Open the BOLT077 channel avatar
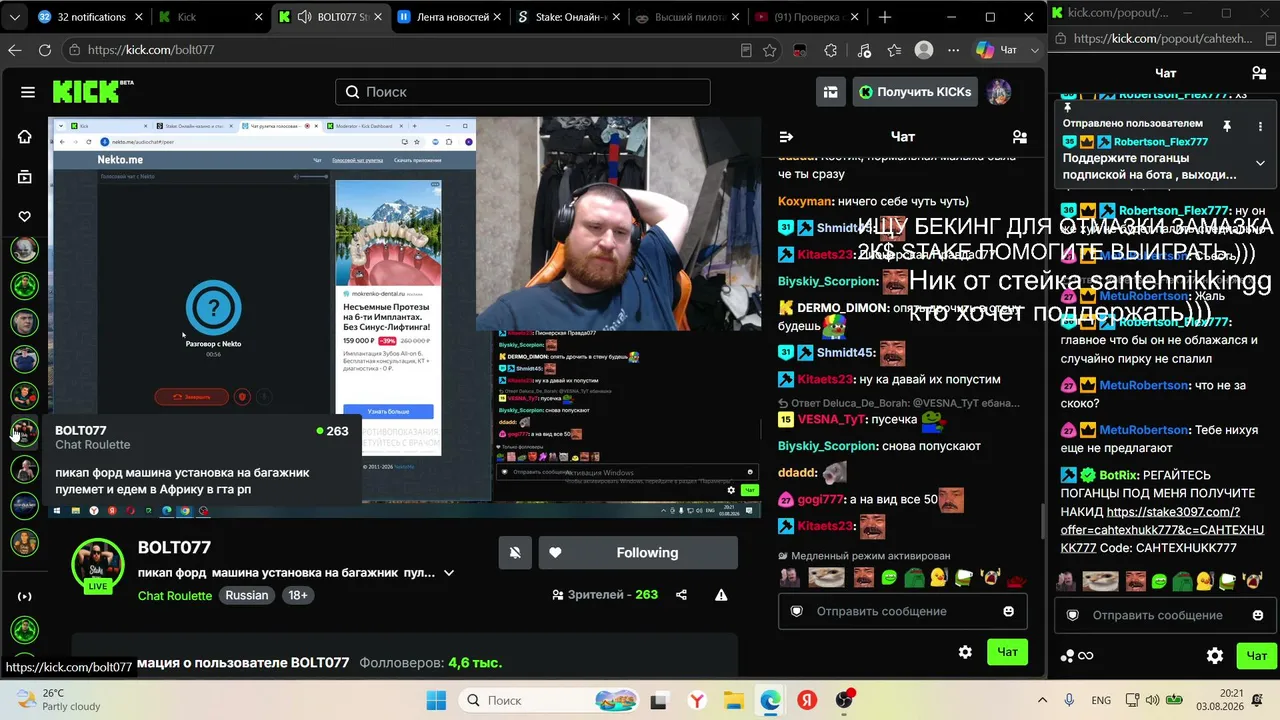 [x=98, y=565]
